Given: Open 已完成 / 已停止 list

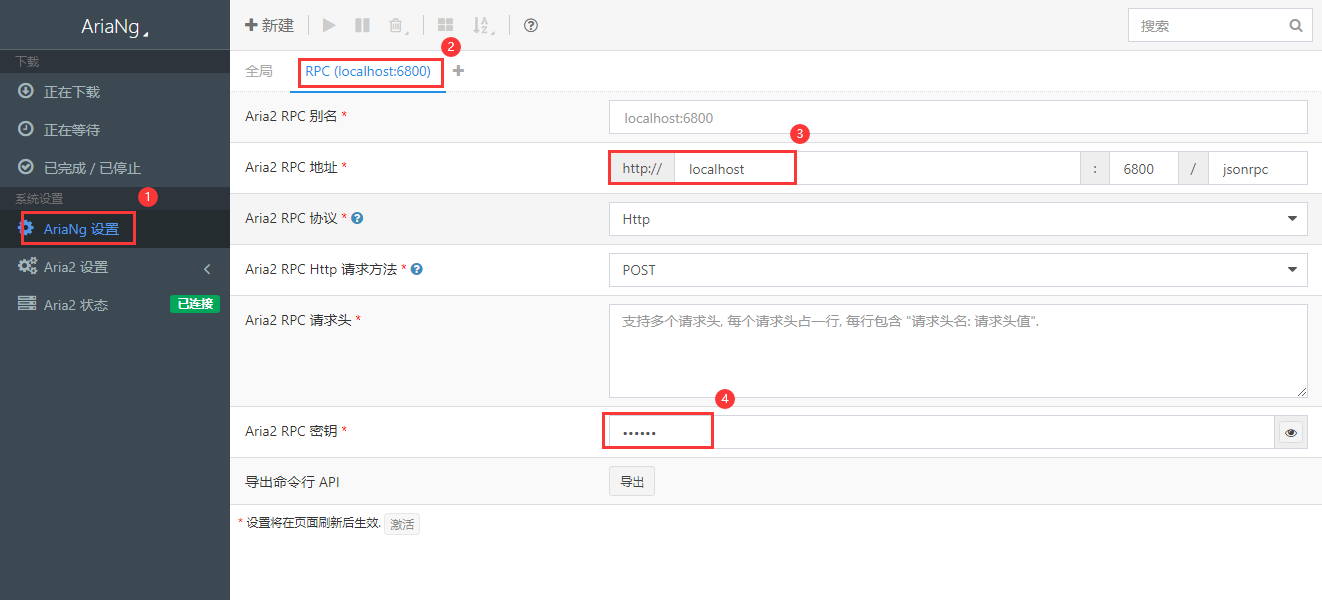Looking at the screenshot, I should tap(115, 168).
